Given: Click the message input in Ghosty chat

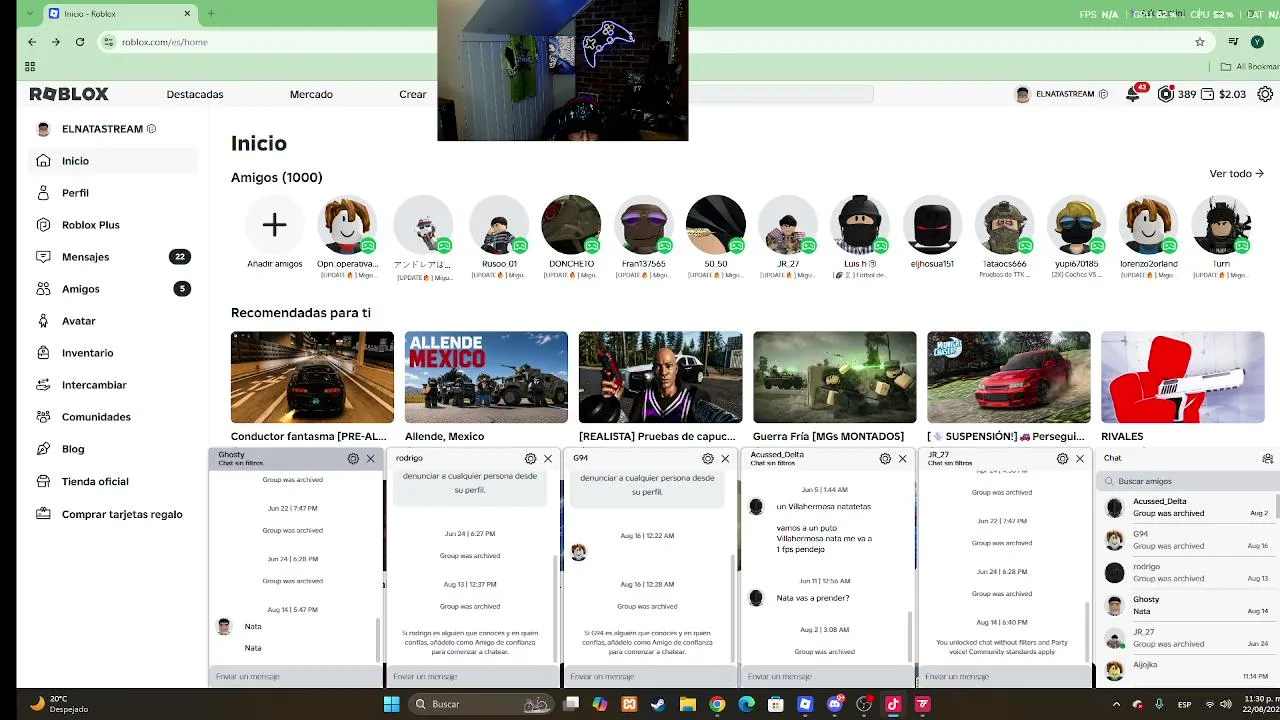Looking at the screenshot, I should point(295,677).
